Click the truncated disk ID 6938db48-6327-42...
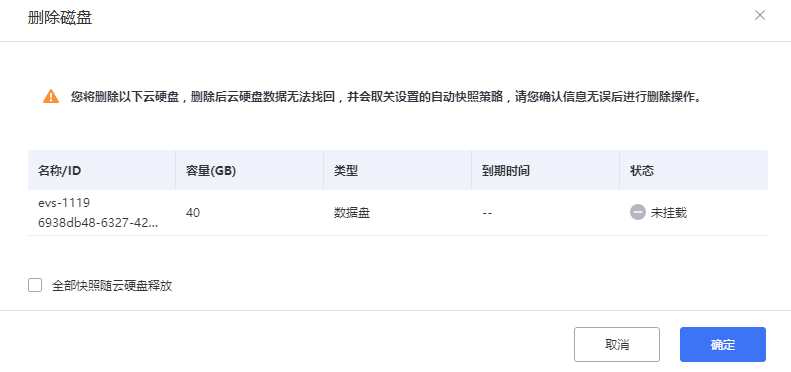 98,224
